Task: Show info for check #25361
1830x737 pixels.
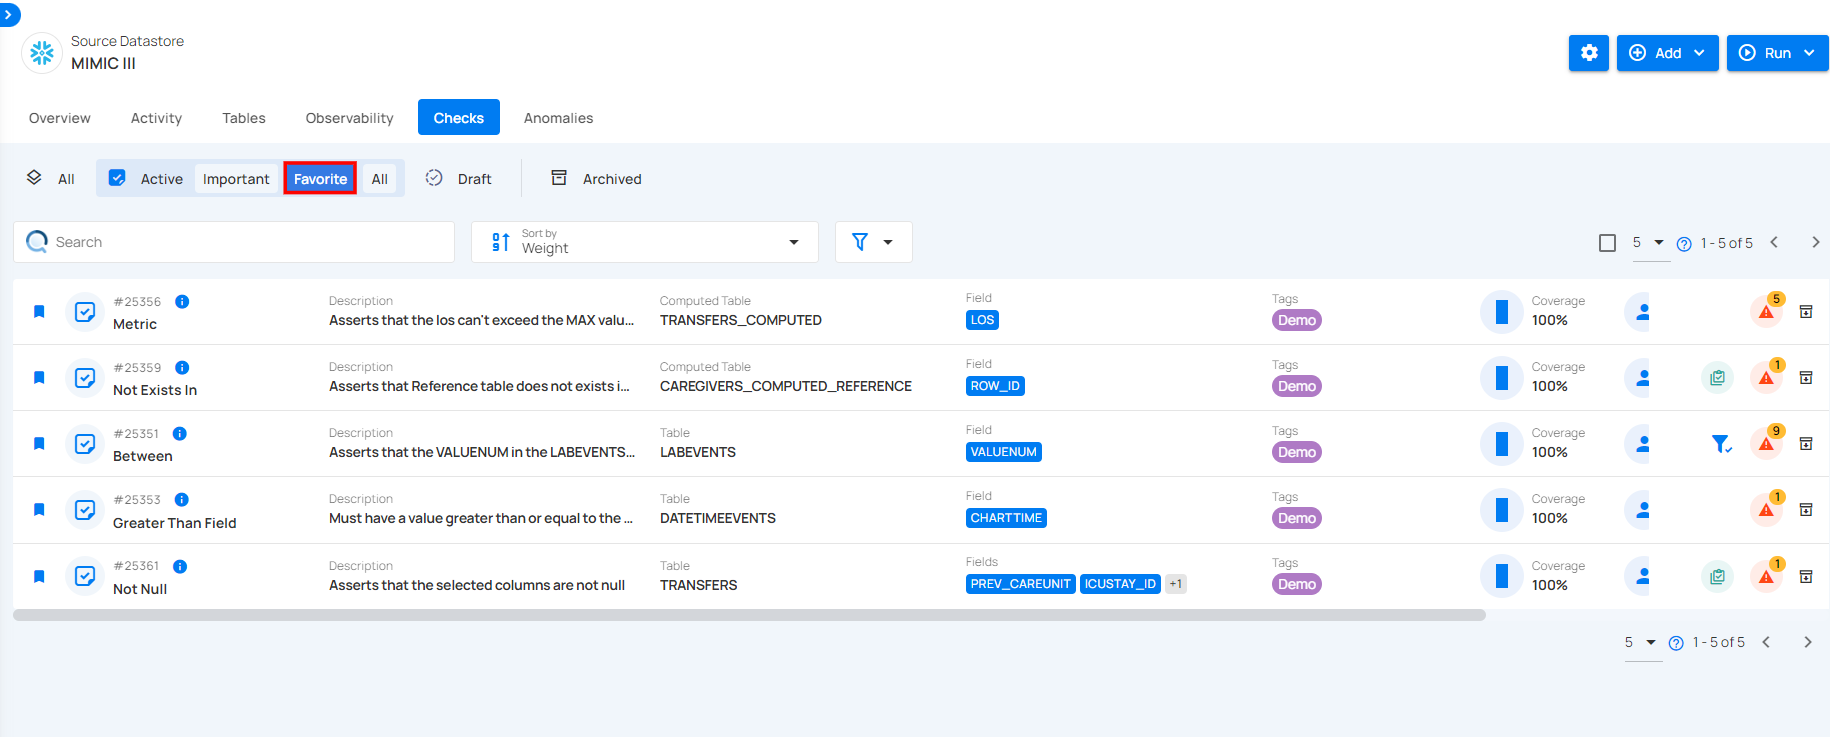Action: [x=180, y=566]
